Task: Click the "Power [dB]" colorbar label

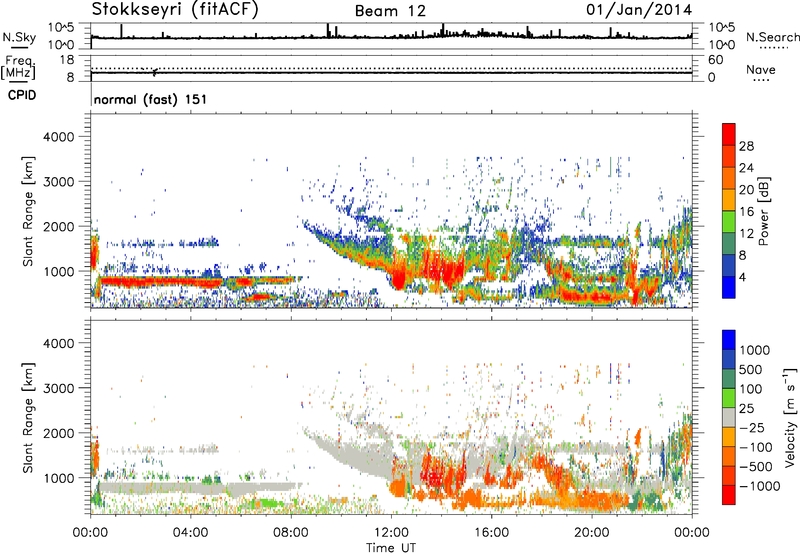Action: tap(763, 211)
